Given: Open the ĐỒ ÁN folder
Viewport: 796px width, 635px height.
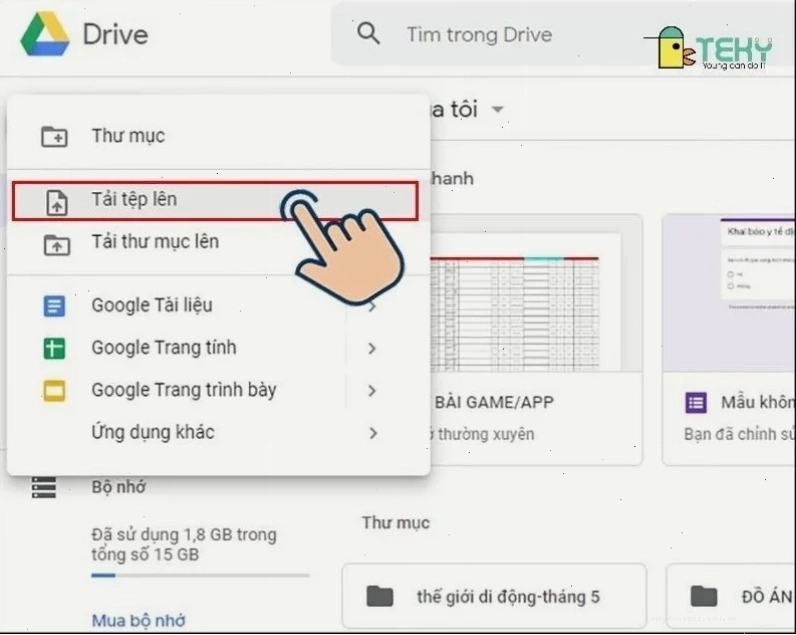Looking at the screenshot, I should pos(731,596).
